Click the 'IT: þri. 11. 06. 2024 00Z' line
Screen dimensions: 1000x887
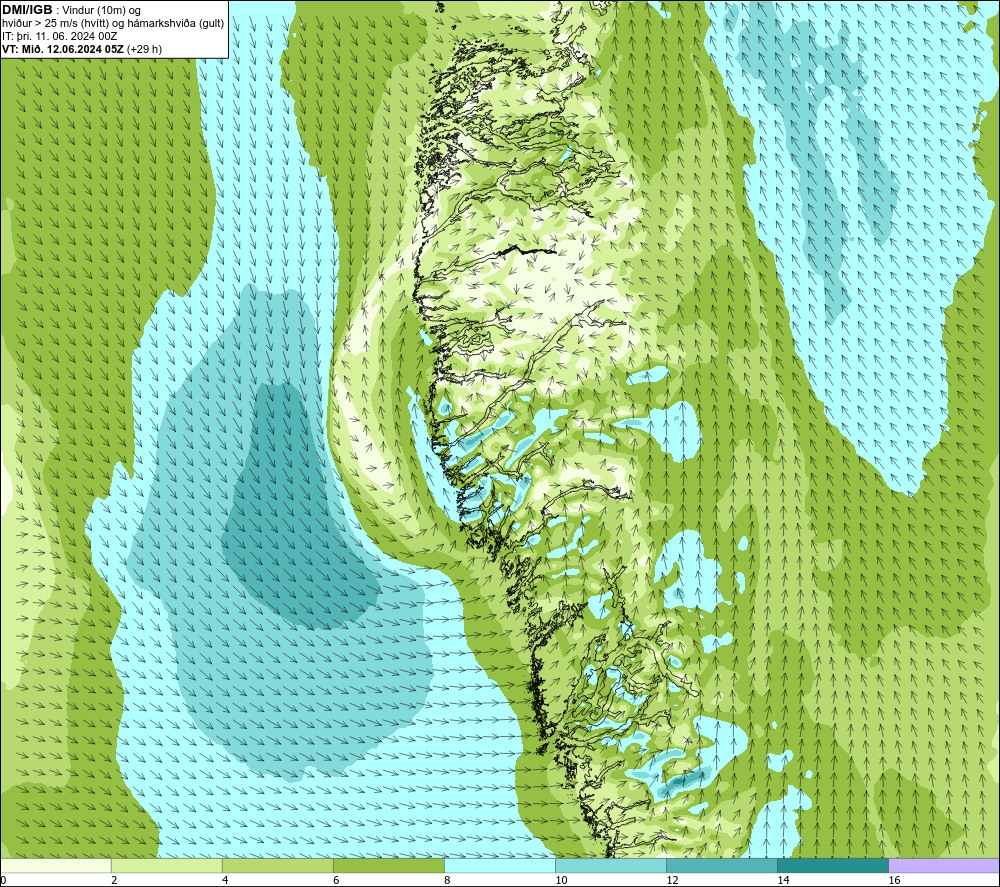[60, 36]
